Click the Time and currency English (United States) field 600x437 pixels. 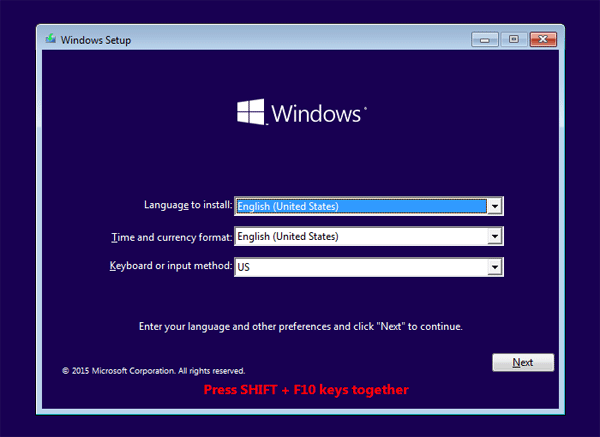pos(360,237)
